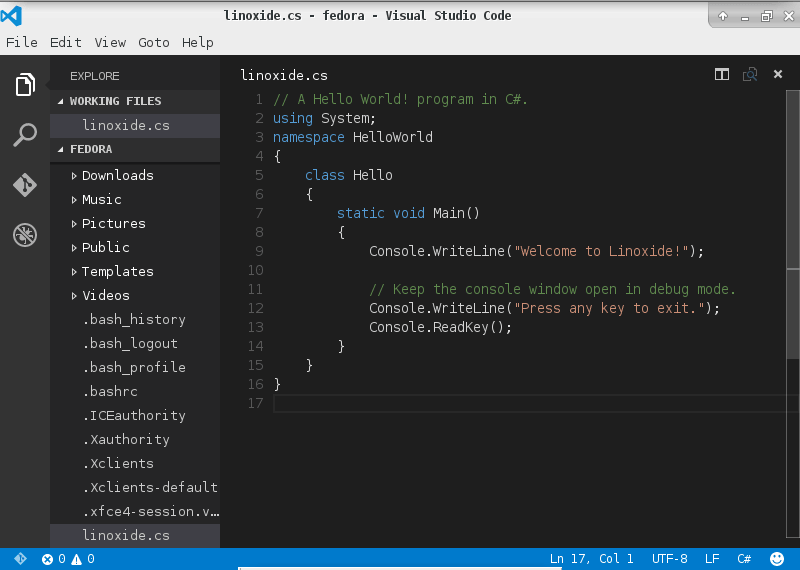Viewport: 800px width, 570px height.
Task: Close the linoxide.cs editor with X icon
Action: pyautogui.click(x=778, y=75)
